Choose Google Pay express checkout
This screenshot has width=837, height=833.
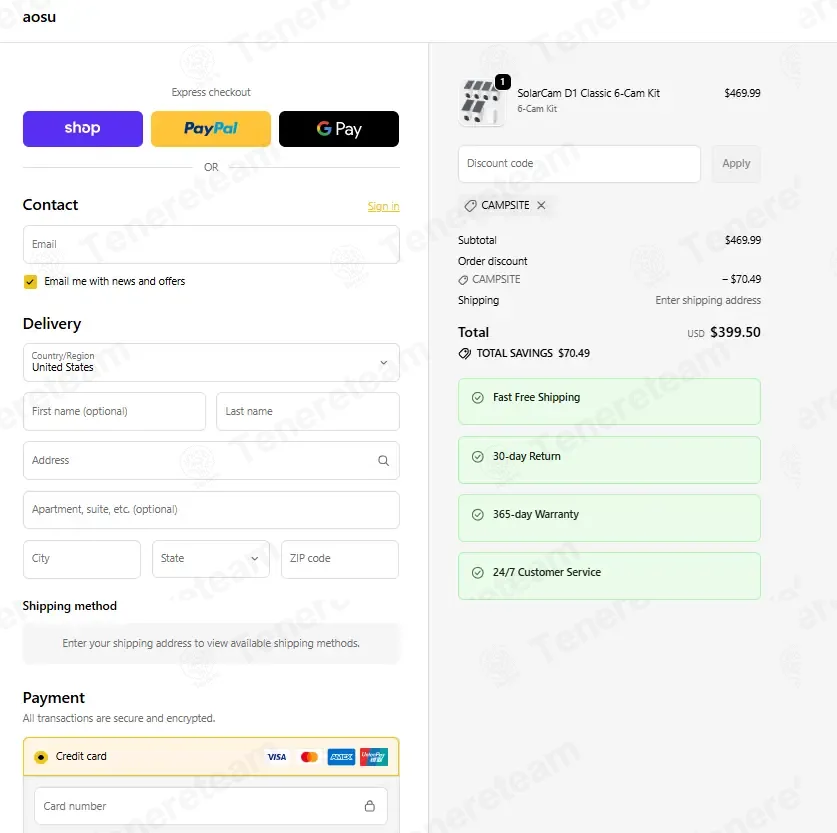pos(339,129)
